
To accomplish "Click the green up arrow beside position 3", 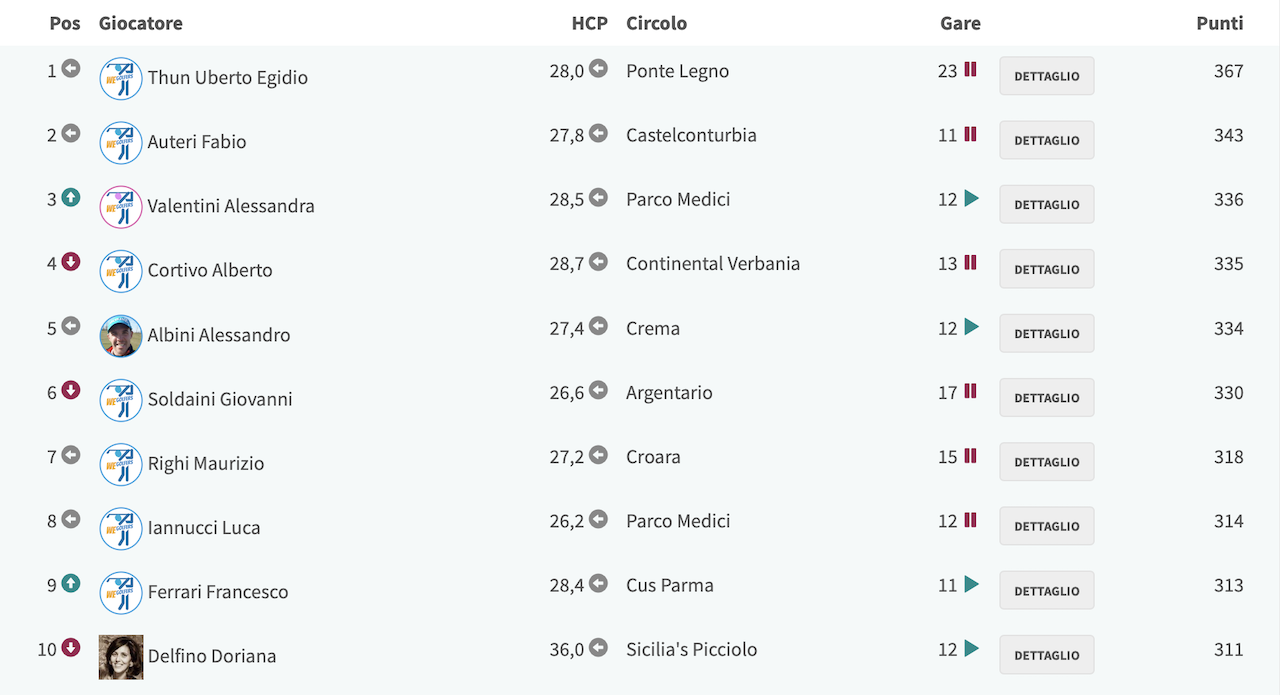I will pyautogui.click(x=71, y=198).
